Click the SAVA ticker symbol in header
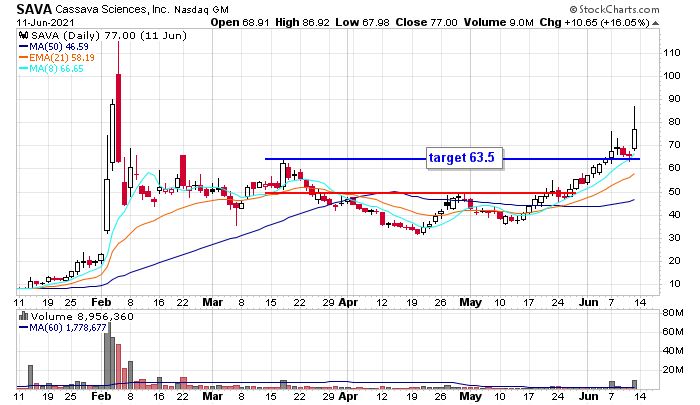700x405 pixels. coord(34,9)
